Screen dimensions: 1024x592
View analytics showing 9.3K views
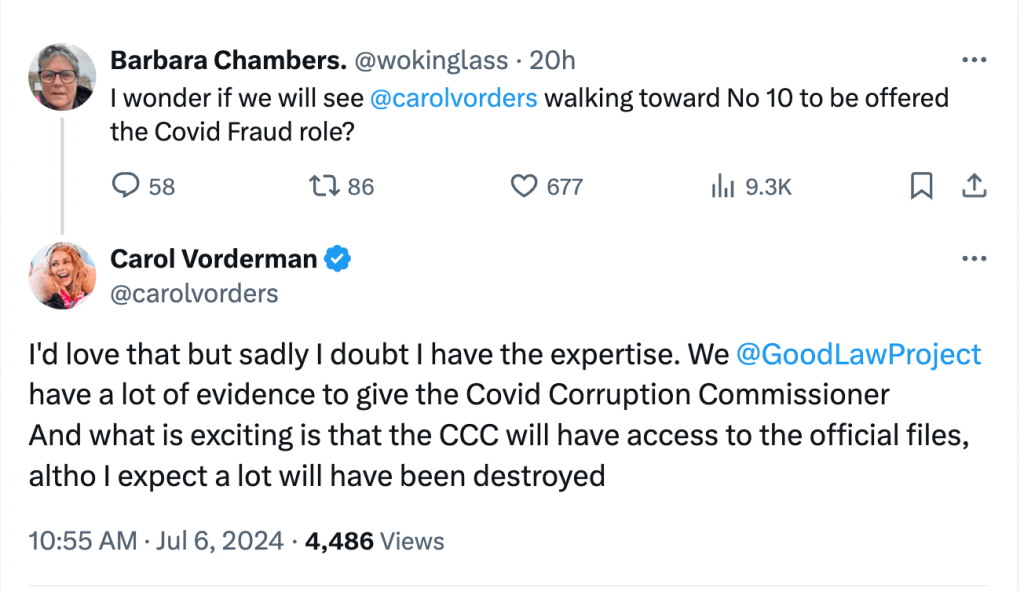point(720,186)
